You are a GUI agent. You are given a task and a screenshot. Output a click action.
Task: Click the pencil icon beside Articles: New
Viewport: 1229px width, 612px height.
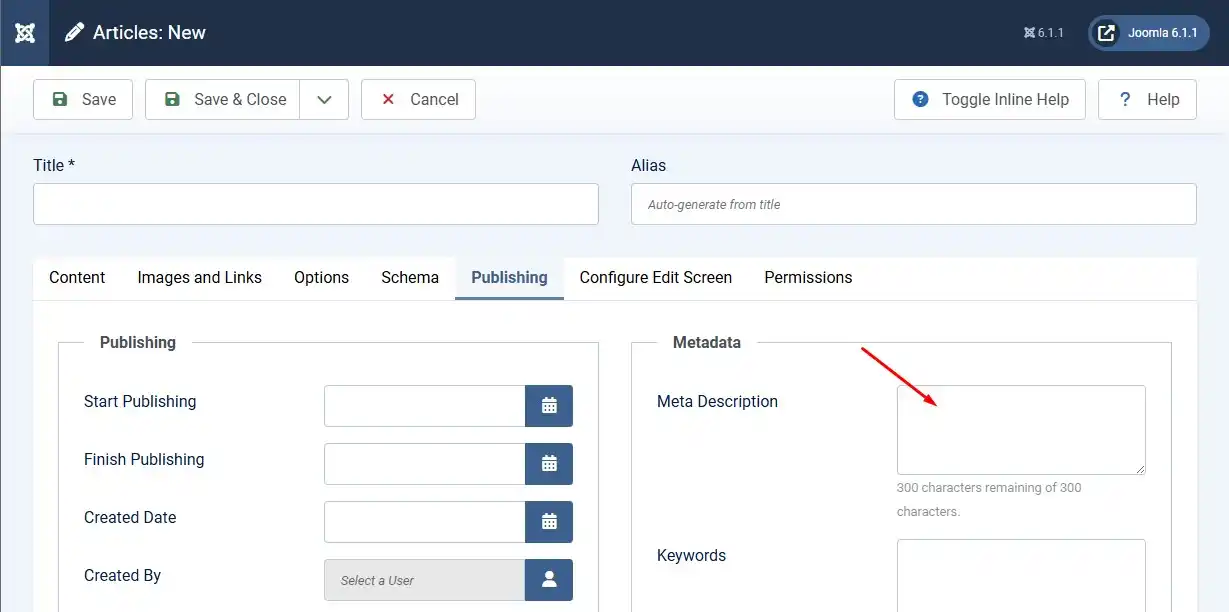74,33
